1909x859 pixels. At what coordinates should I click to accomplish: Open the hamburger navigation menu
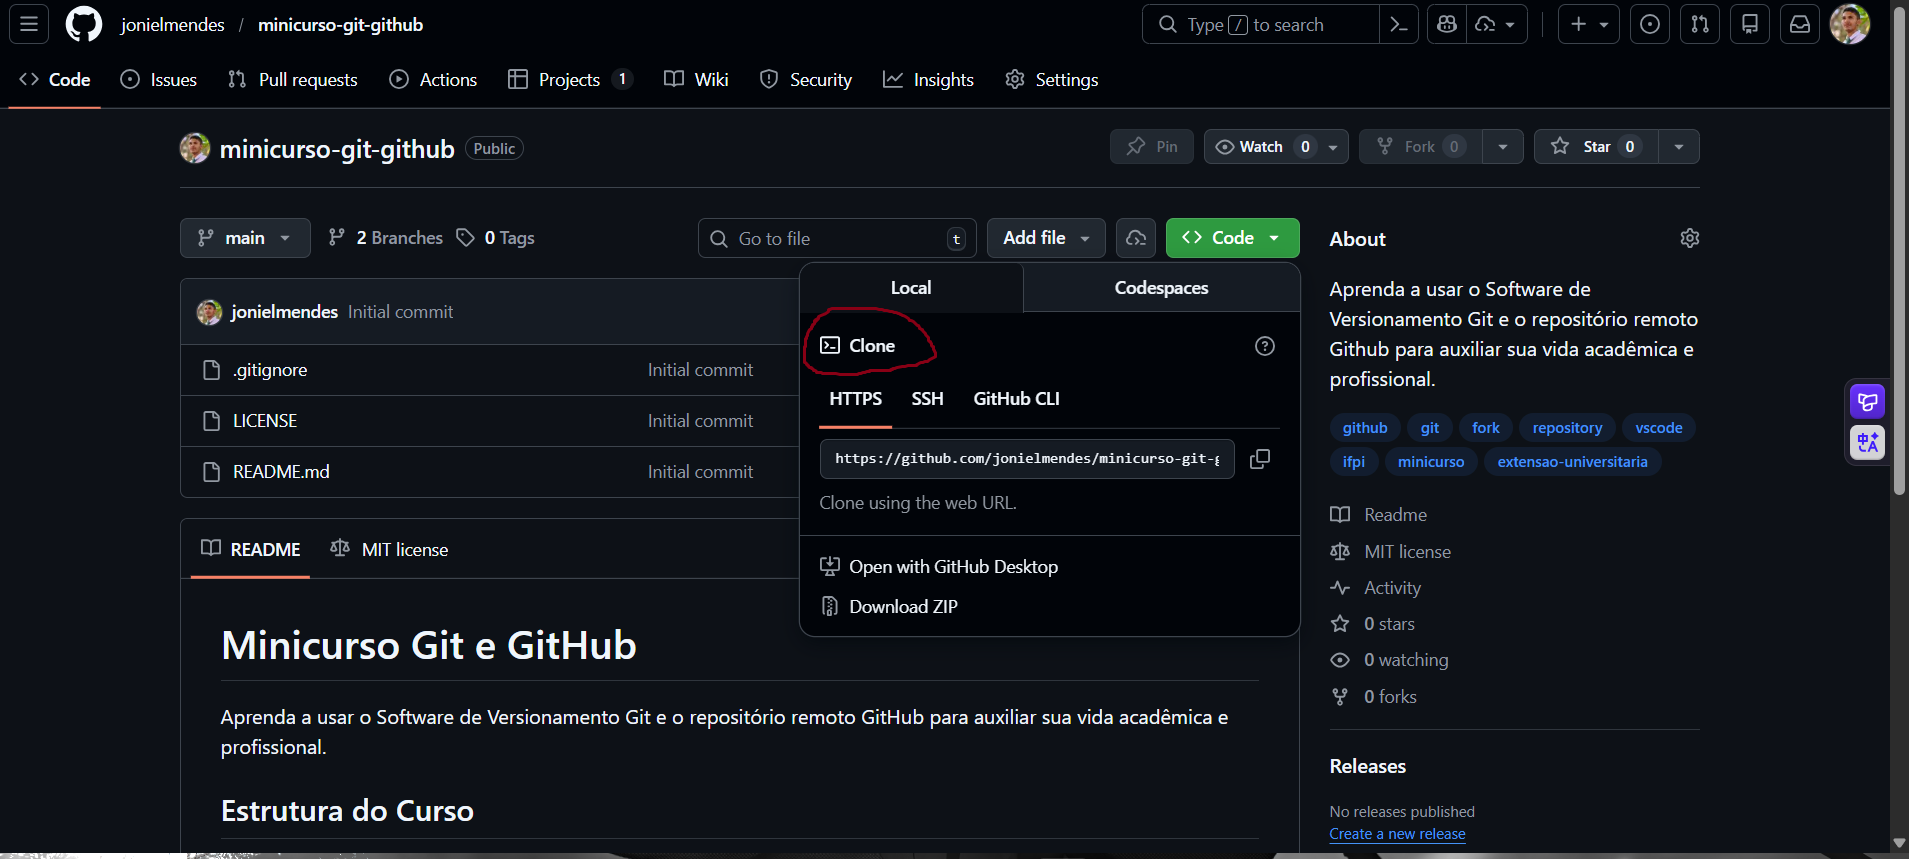coord(29,25)
